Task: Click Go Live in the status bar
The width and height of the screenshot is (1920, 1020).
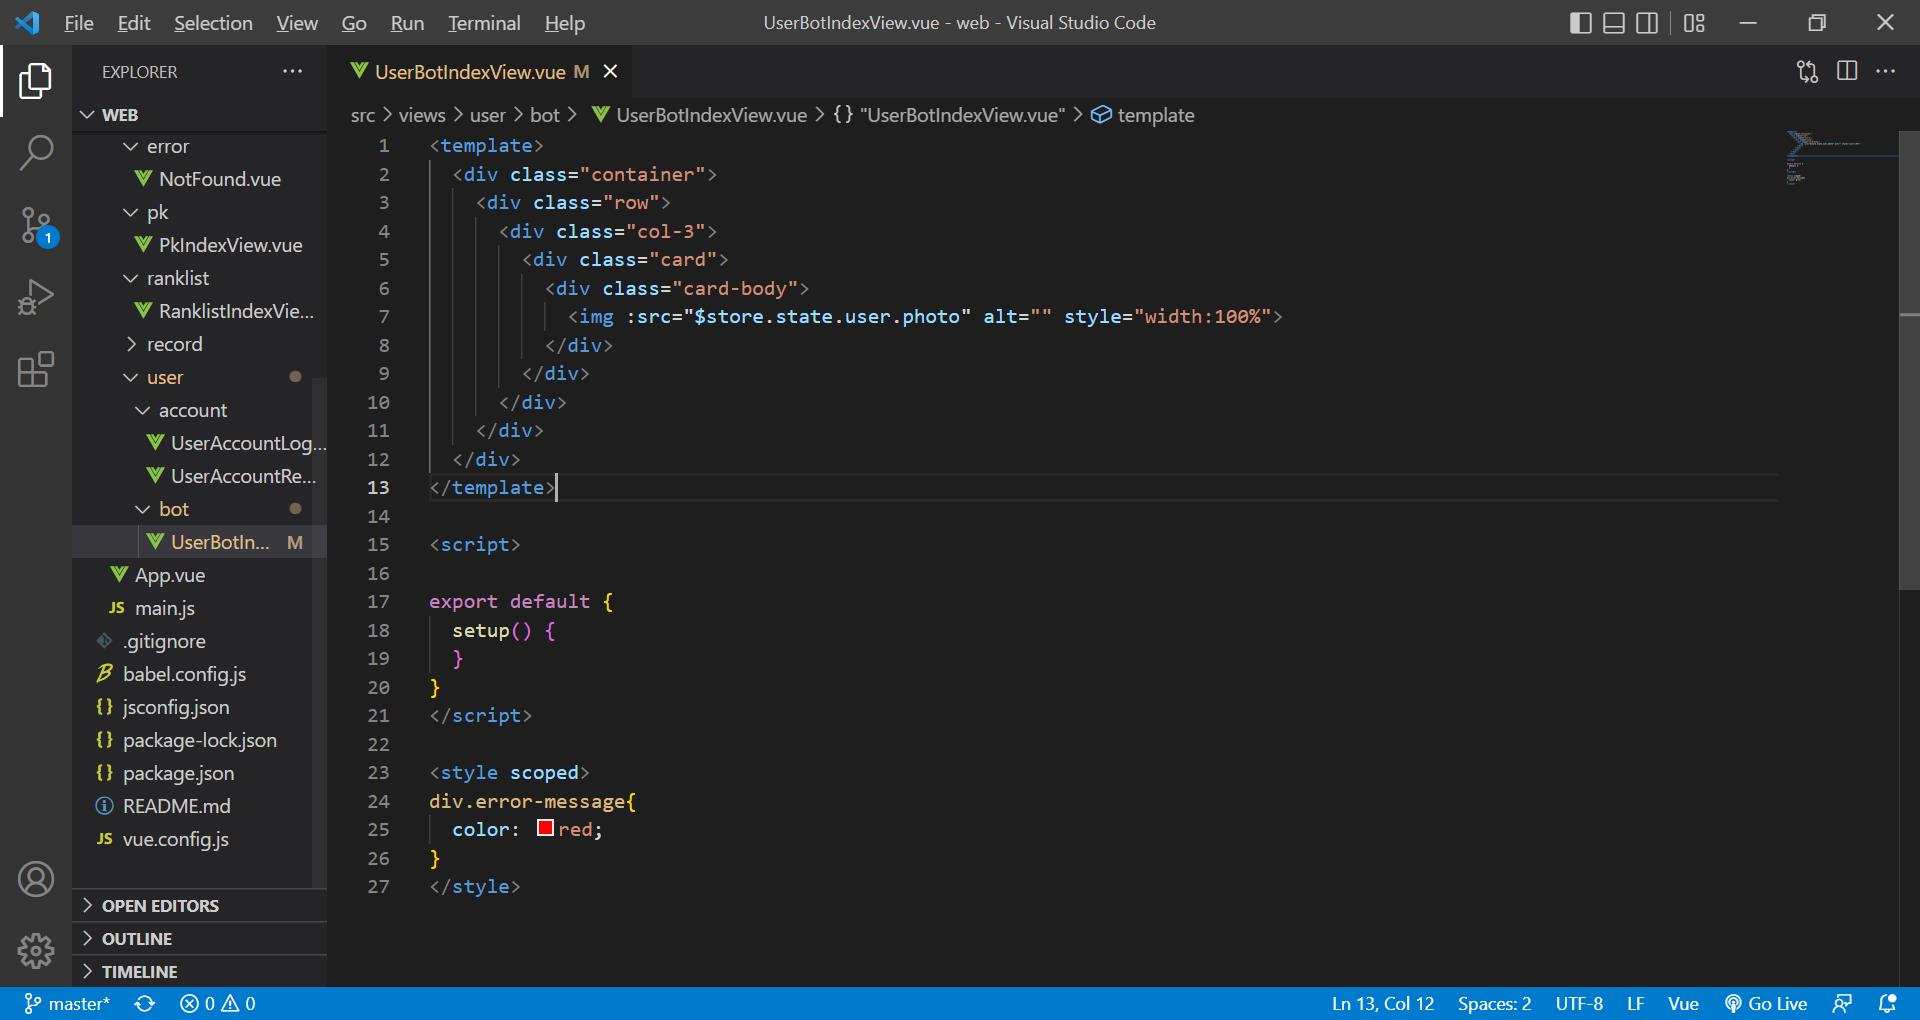Action: [1767, 1003]
